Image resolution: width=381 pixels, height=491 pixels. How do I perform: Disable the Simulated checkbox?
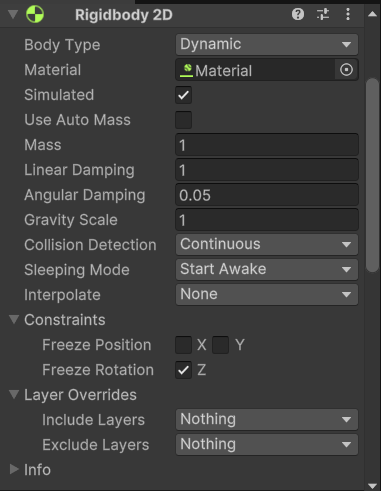click(x=183, y=95)
